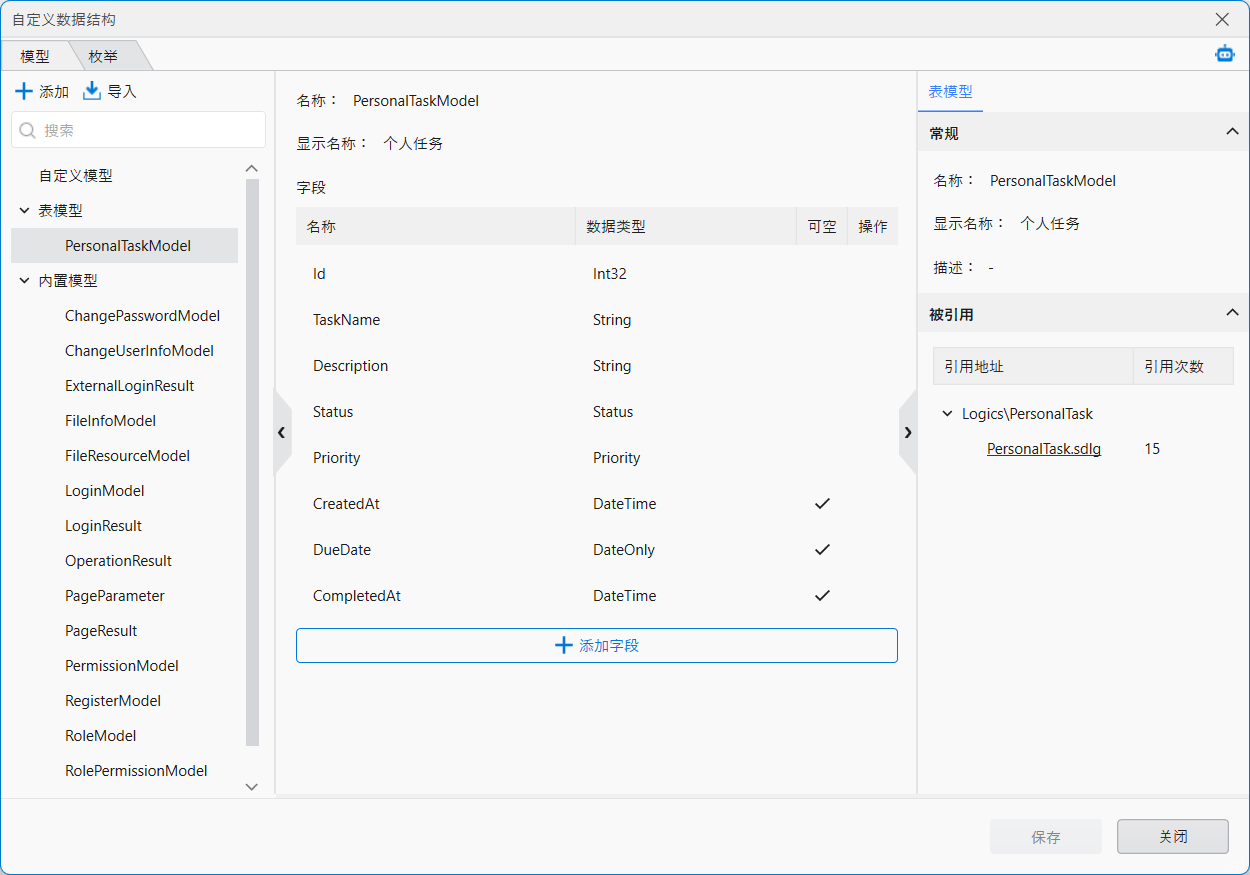Image resolution: width=1250 pixels, height=875 pixels.
Task: Collapse the 常规 section
Action: click(x=1232, y=133)
